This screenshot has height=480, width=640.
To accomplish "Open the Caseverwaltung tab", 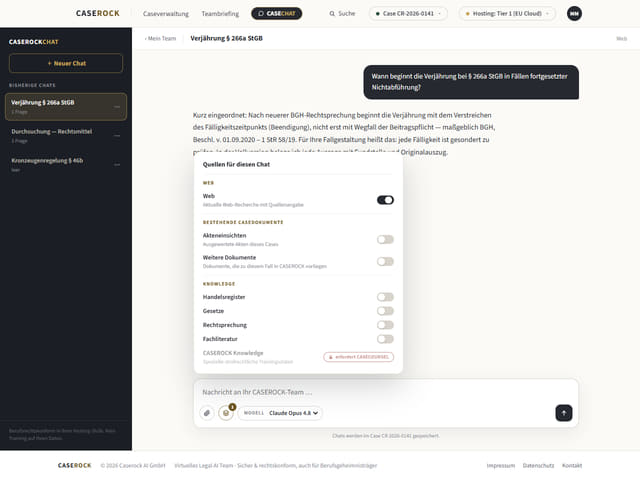I will 166,14.
